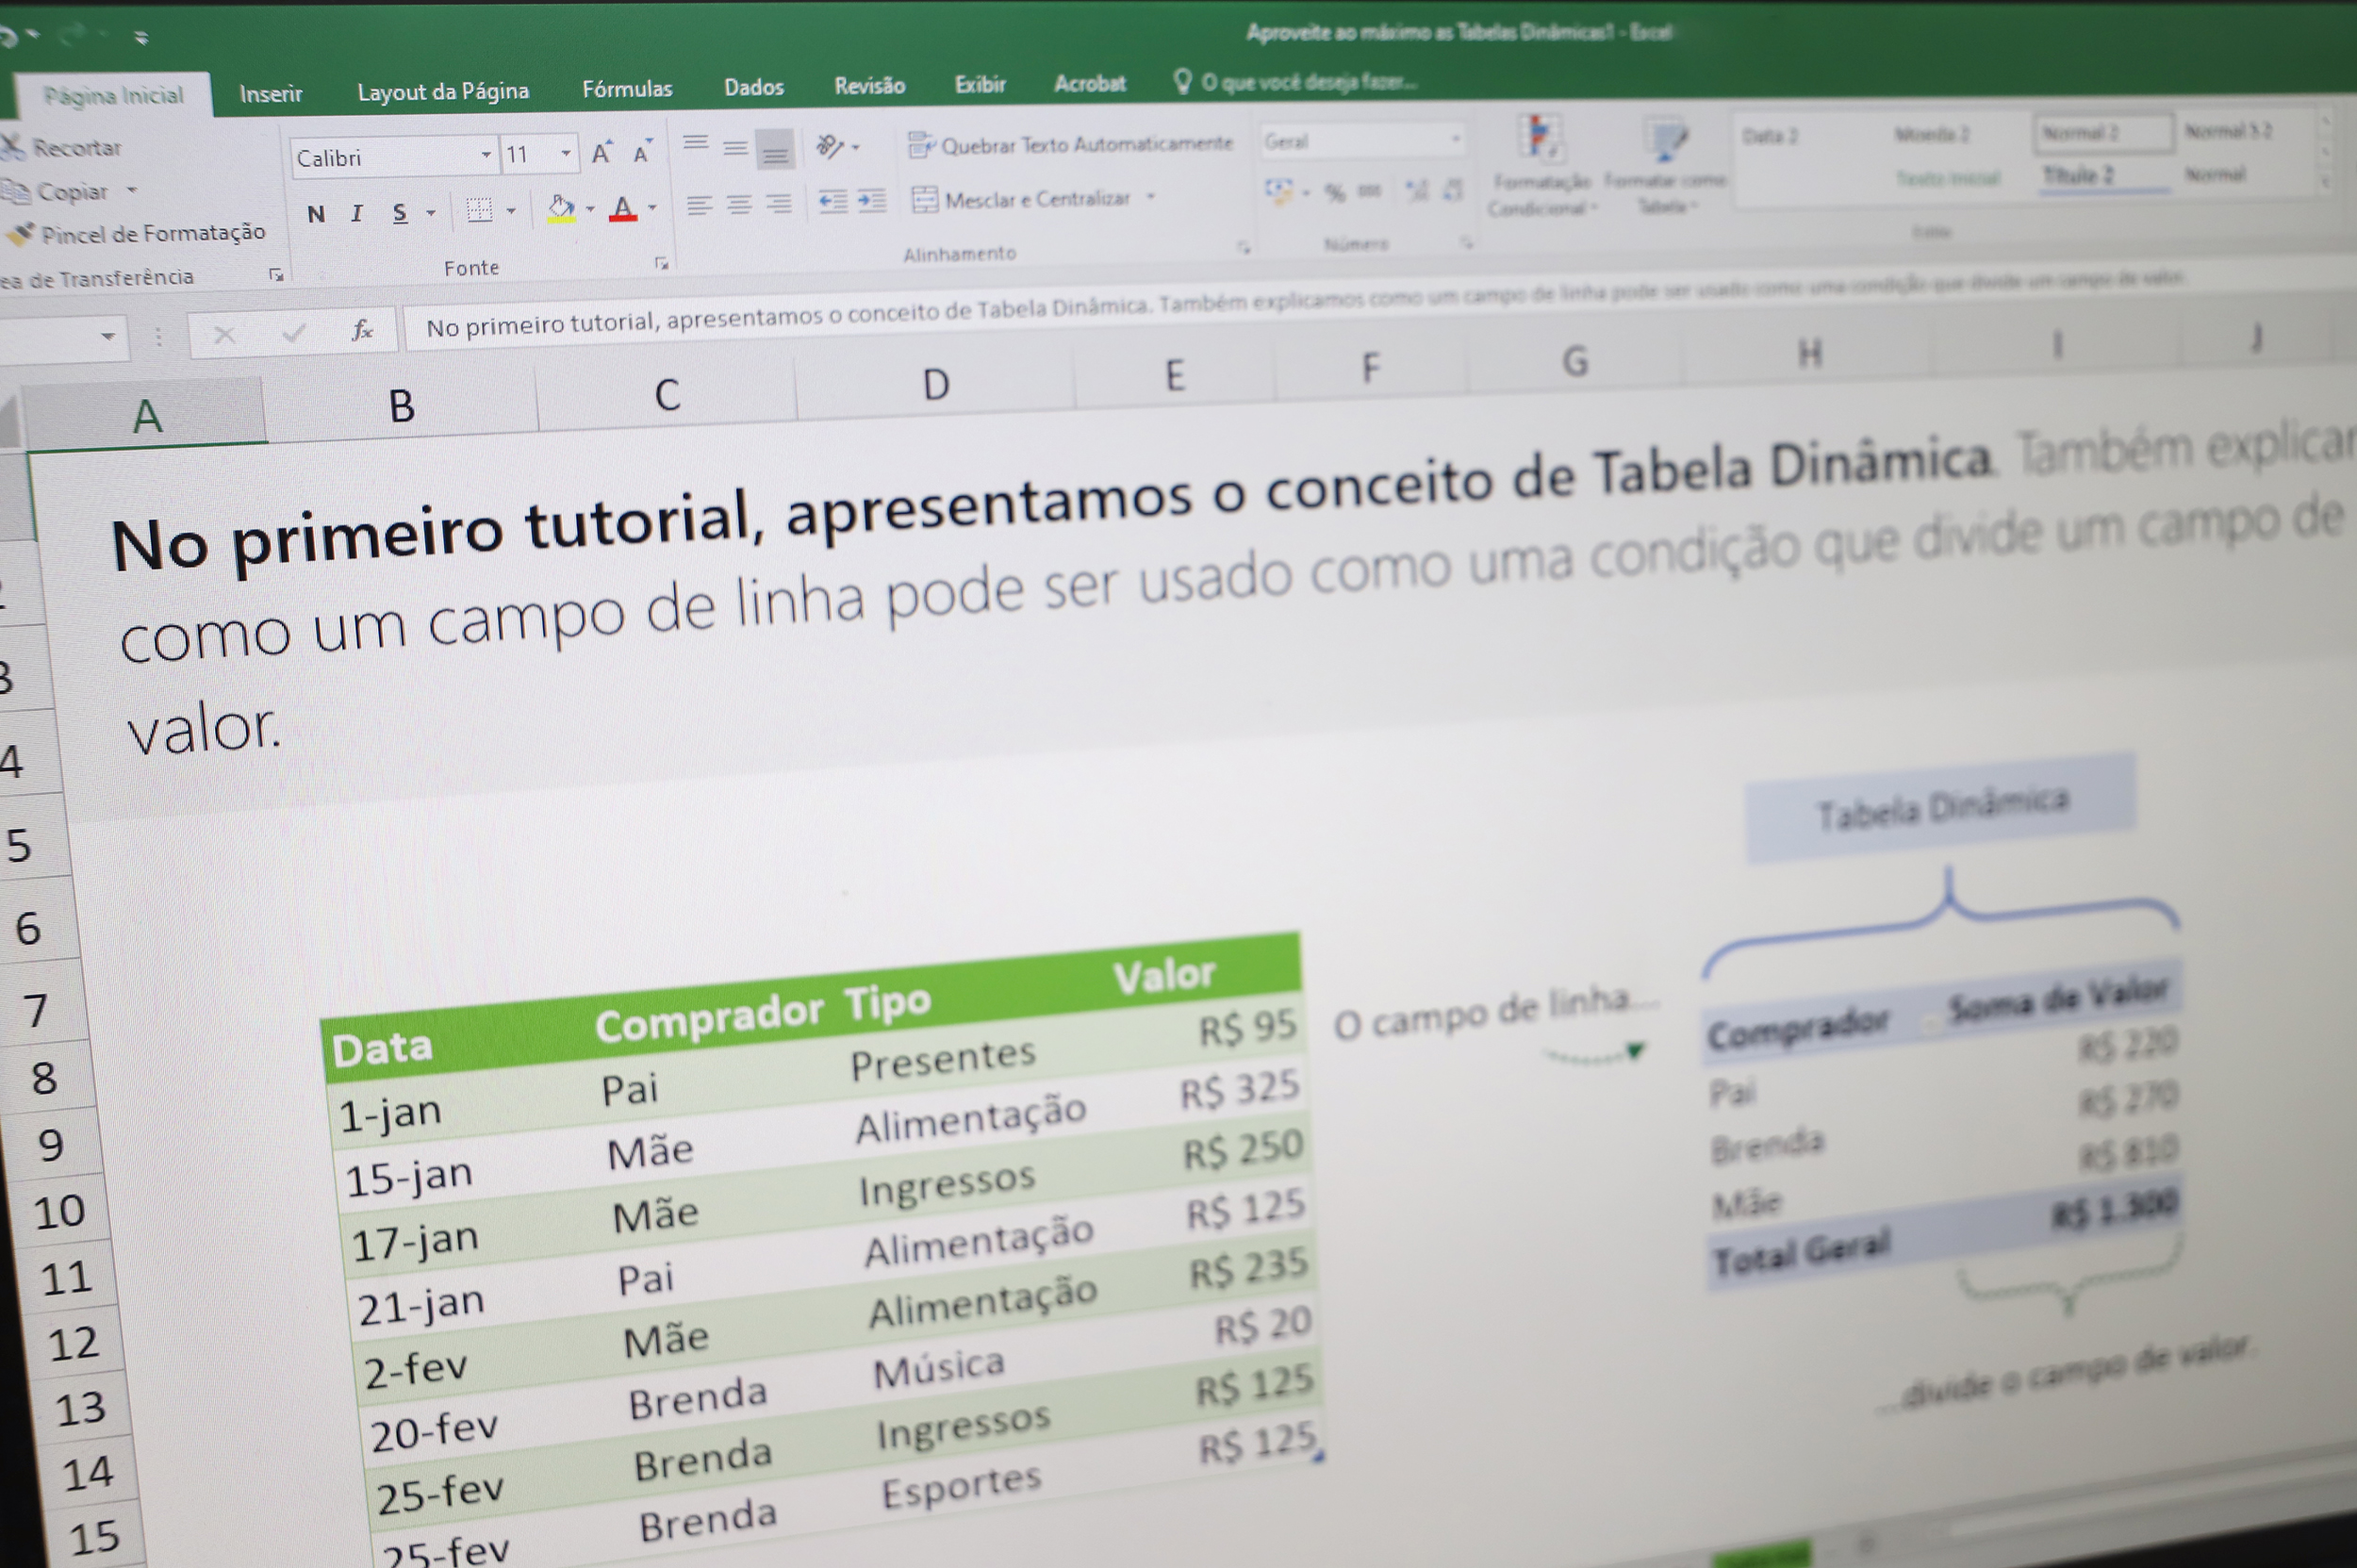Click the text orientation icon

click(x=829, y=147)
